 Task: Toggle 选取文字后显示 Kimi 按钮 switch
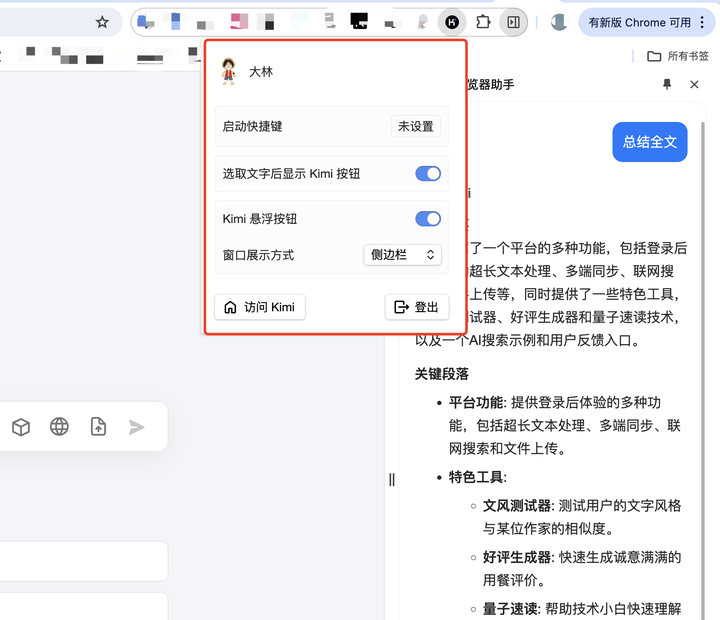pyautogui.click(x=428, y=174)
